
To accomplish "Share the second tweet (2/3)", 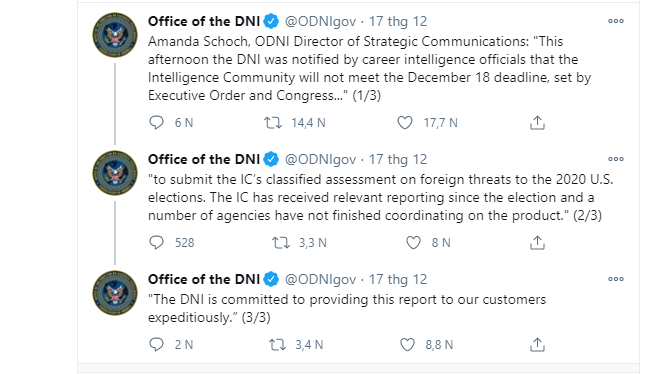I will [537, 243].
